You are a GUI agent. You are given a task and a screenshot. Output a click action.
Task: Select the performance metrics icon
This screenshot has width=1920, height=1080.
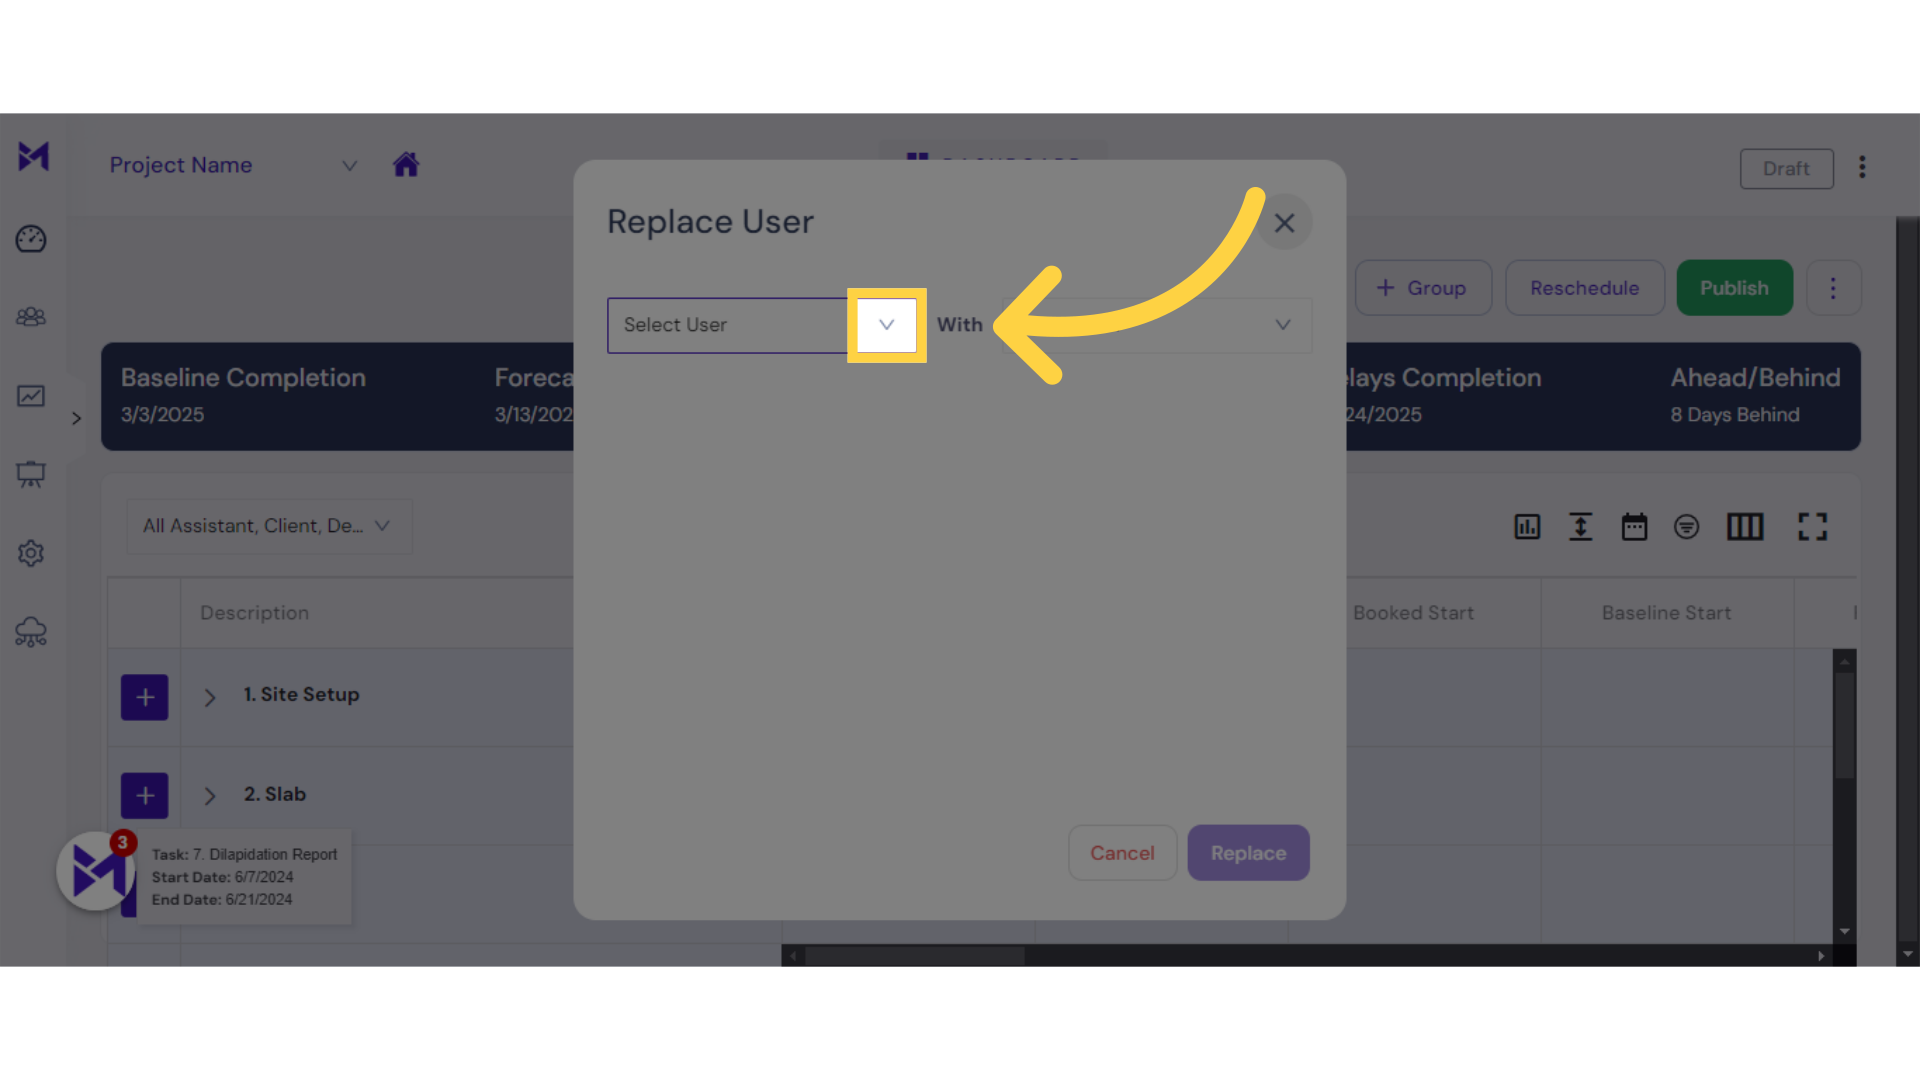click(x=1527, y=526)
